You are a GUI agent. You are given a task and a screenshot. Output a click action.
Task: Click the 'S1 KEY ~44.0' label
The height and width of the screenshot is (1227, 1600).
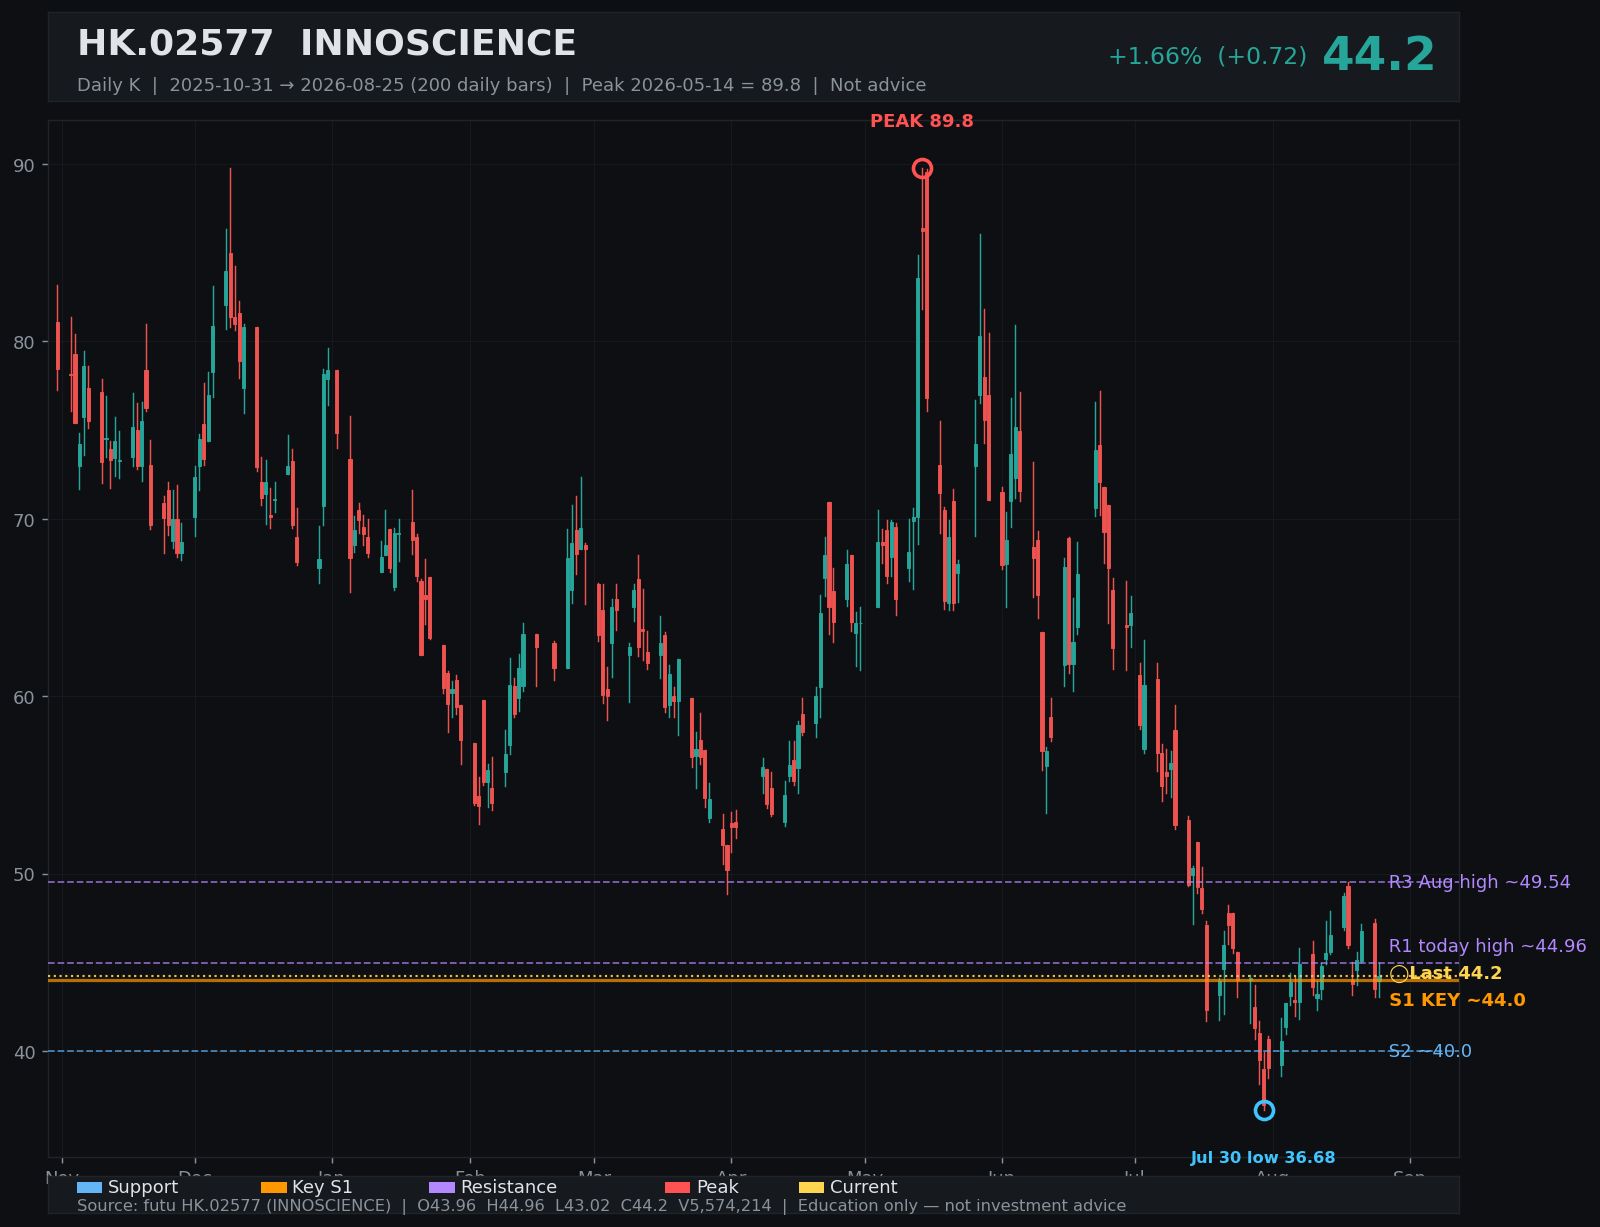click(x=1457, y=1000)
